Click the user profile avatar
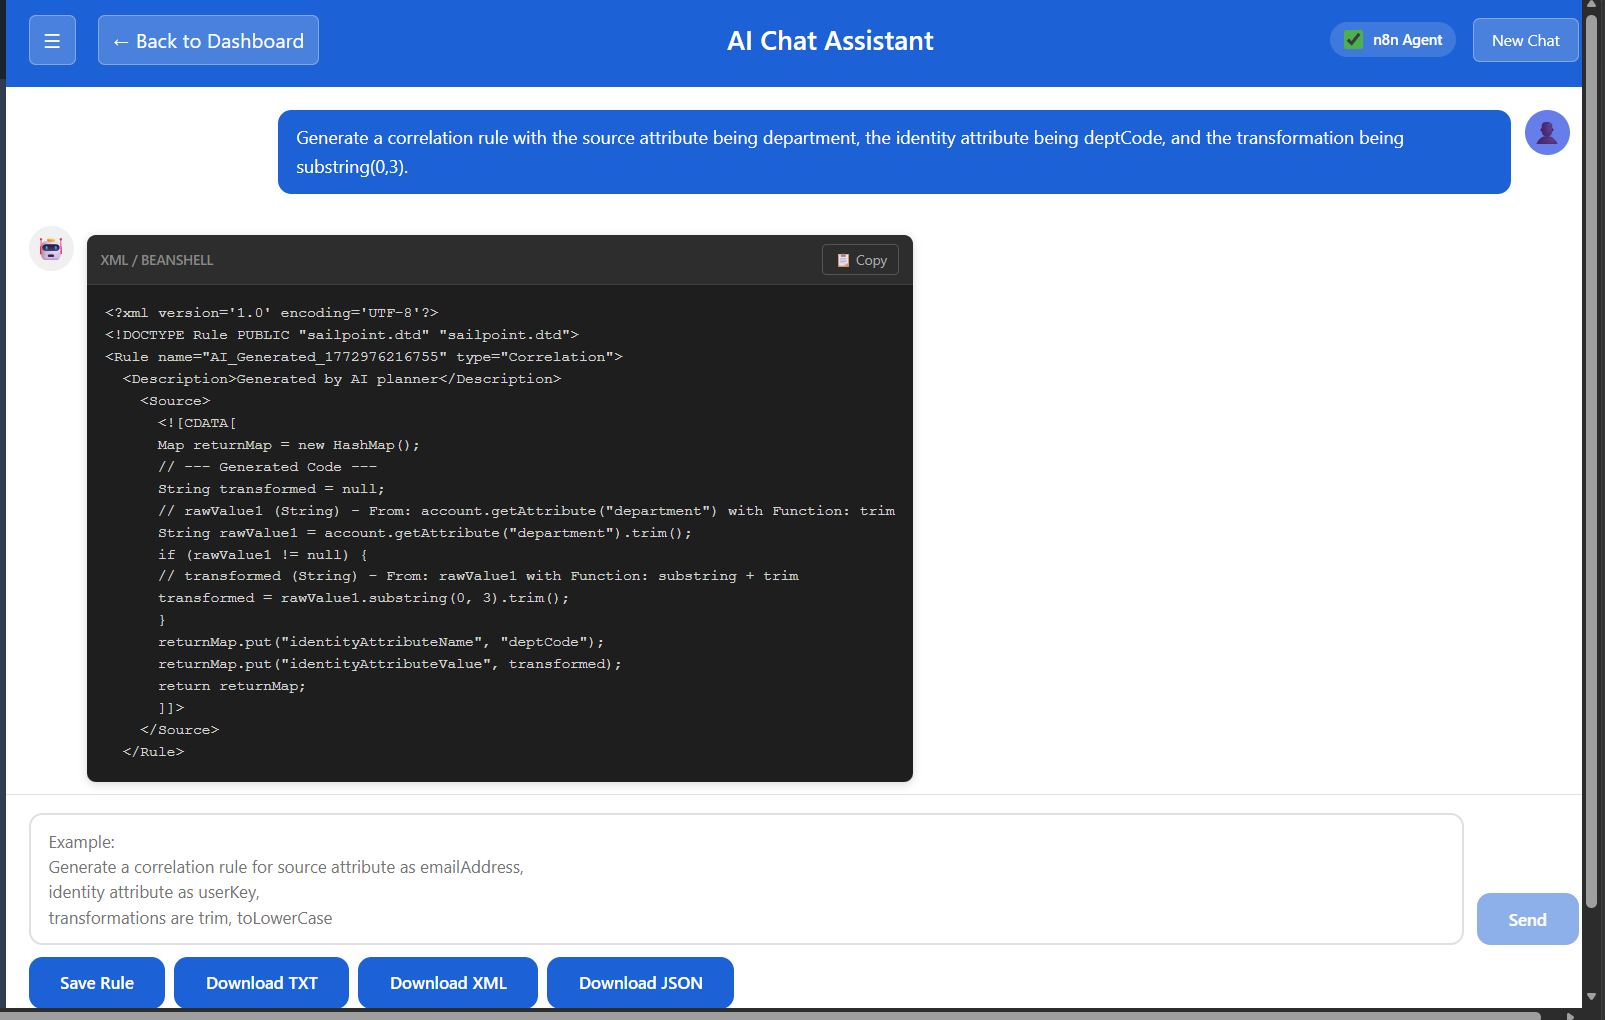This screenshot has width=1605, height=1020. [1546, 132]
